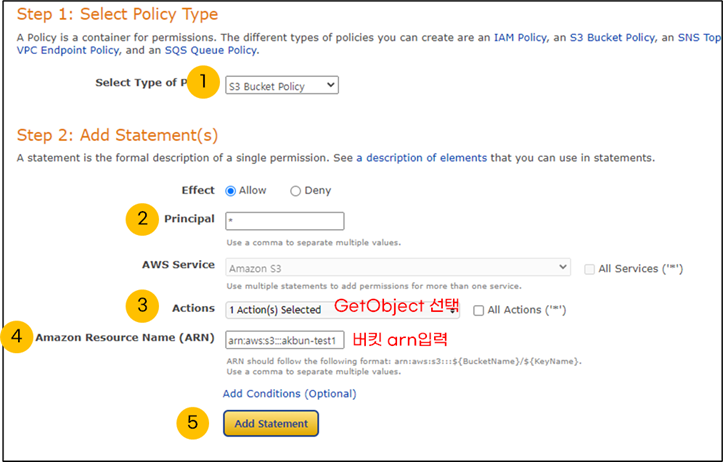Open the AWS Service dropdown

(397, 267)
